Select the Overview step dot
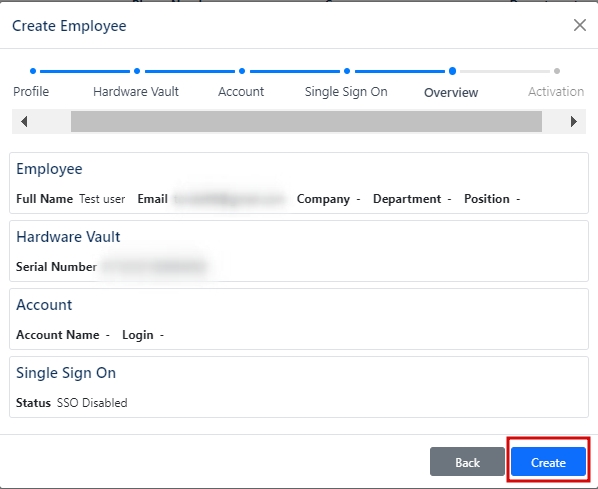Viewport: 598px width, 489px height. pos(452,71)
